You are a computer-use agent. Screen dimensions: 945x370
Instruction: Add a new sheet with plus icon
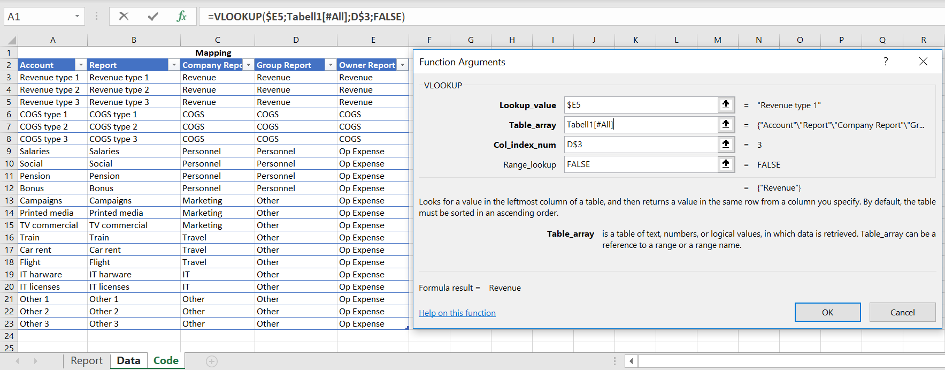[212, 361]
